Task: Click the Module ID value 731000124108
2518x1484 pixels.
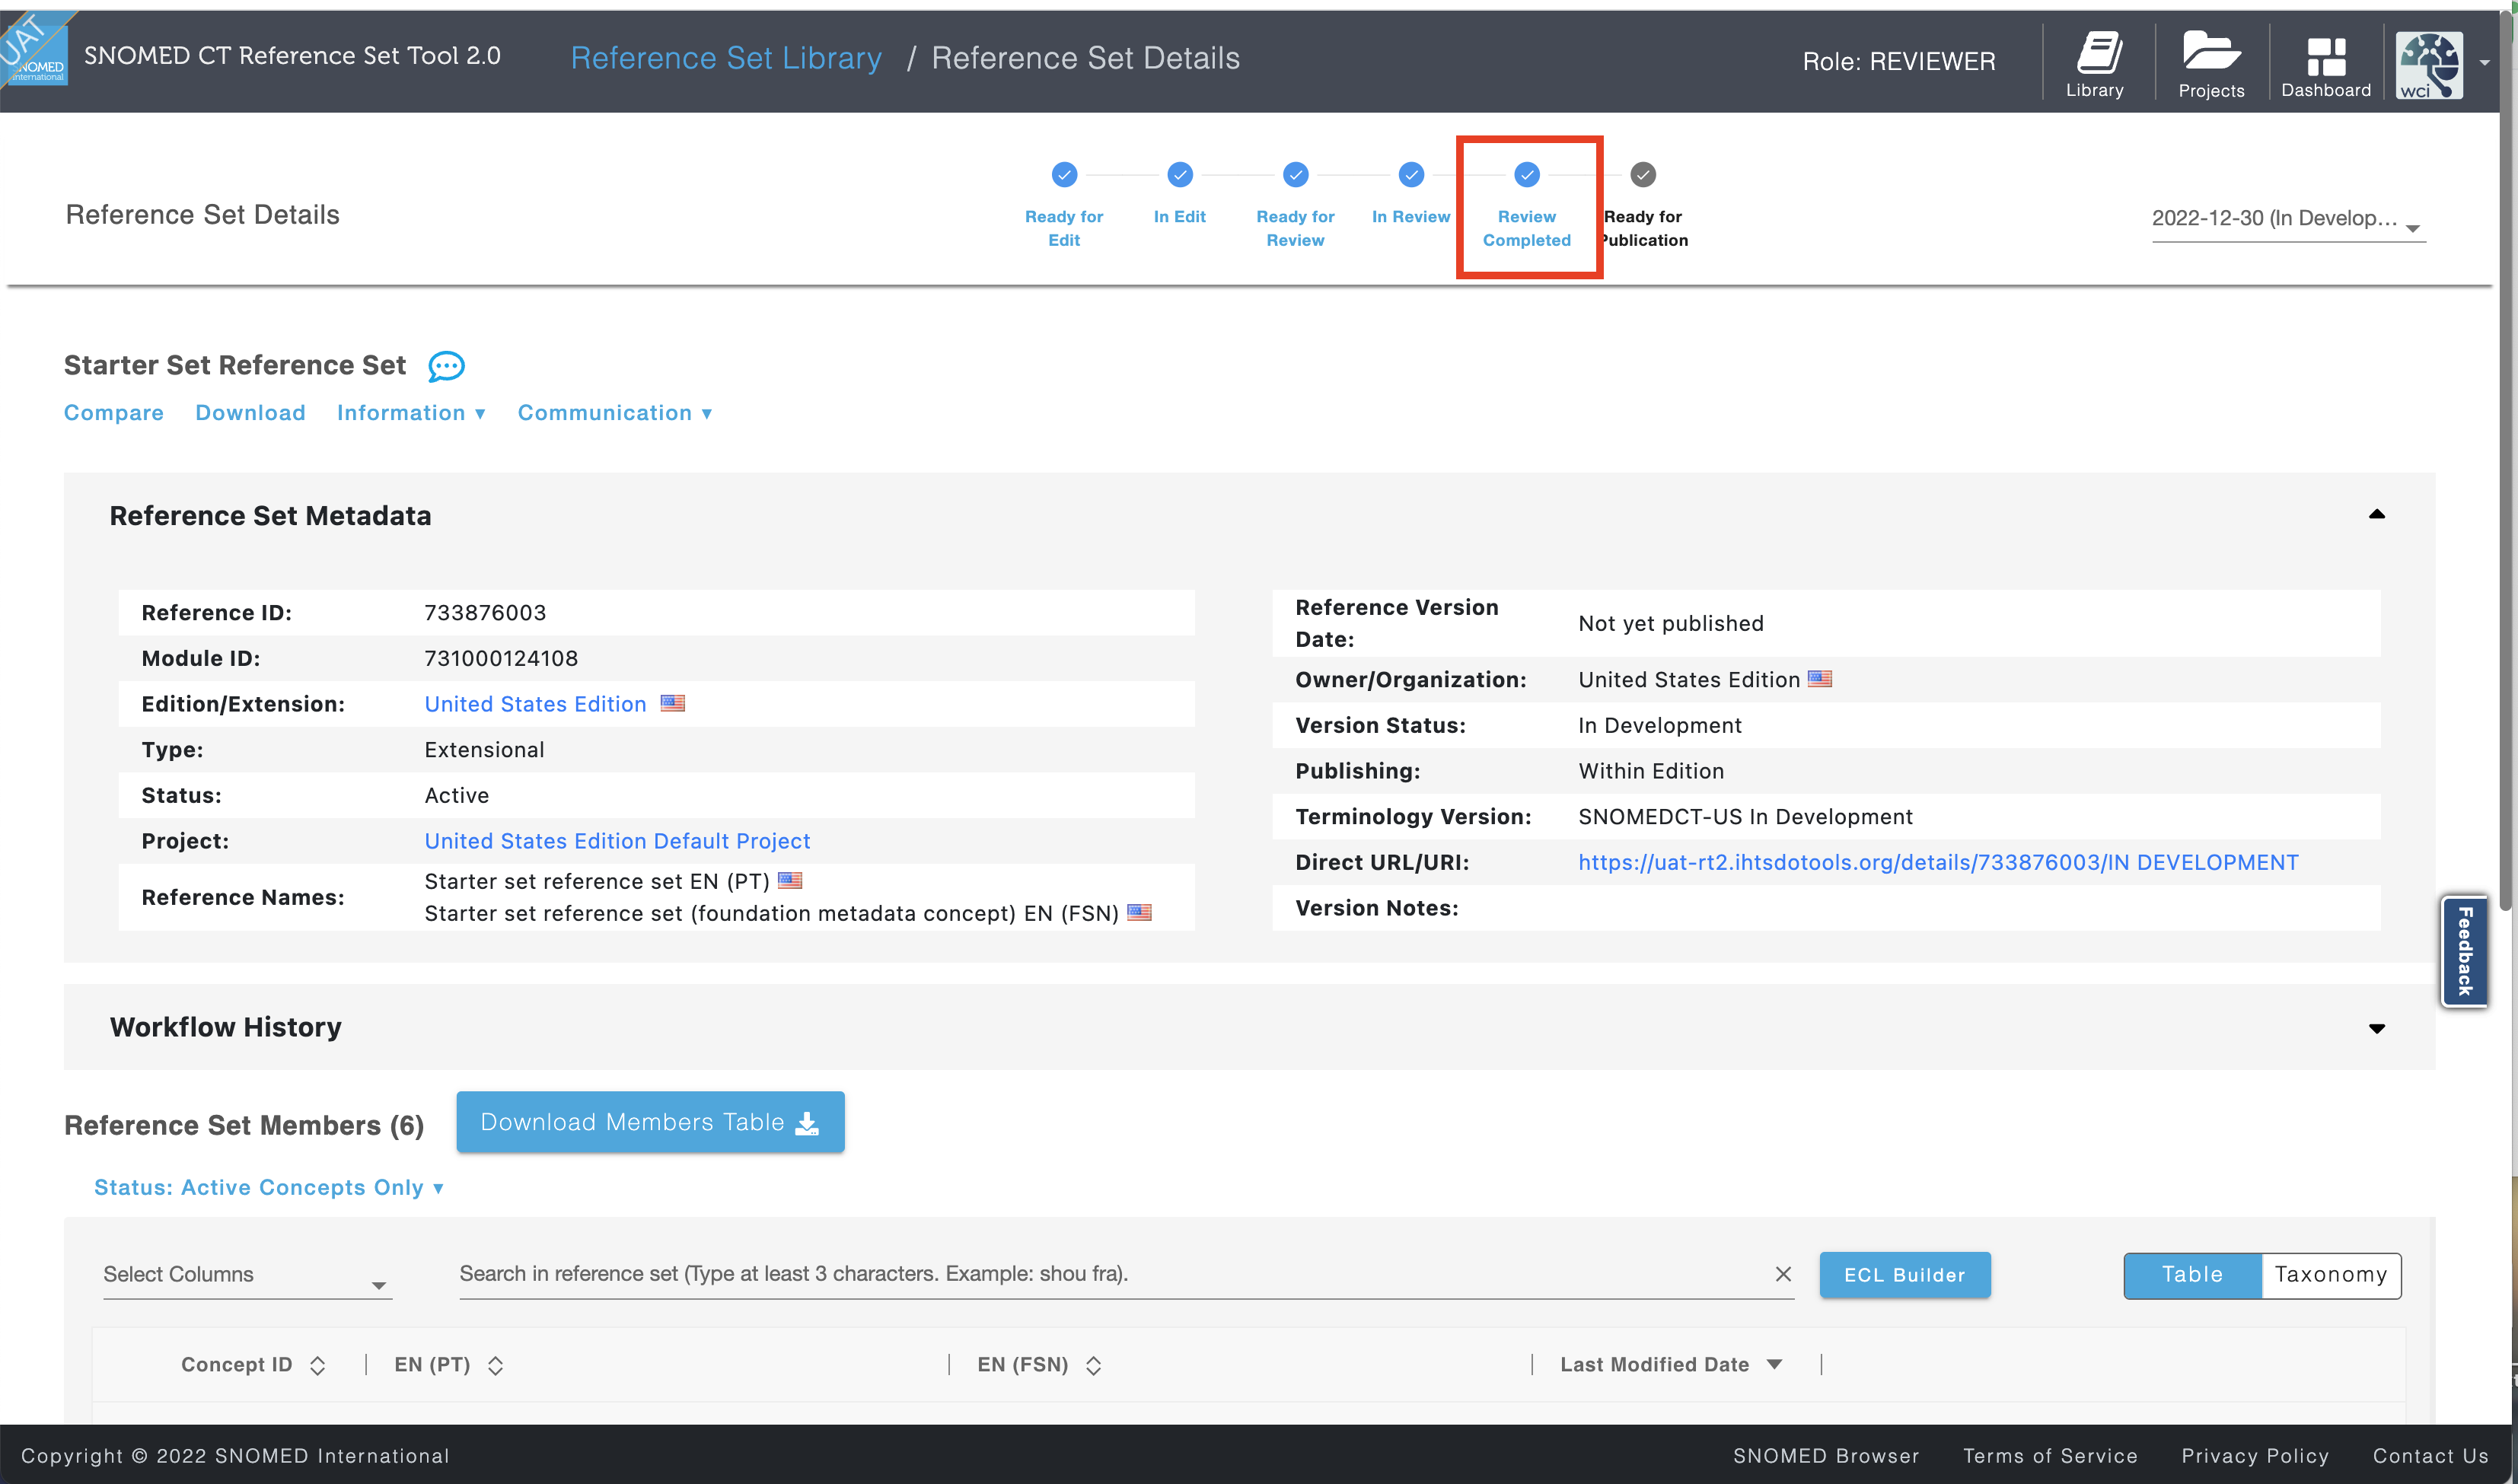Action: [x=501, y=658]
